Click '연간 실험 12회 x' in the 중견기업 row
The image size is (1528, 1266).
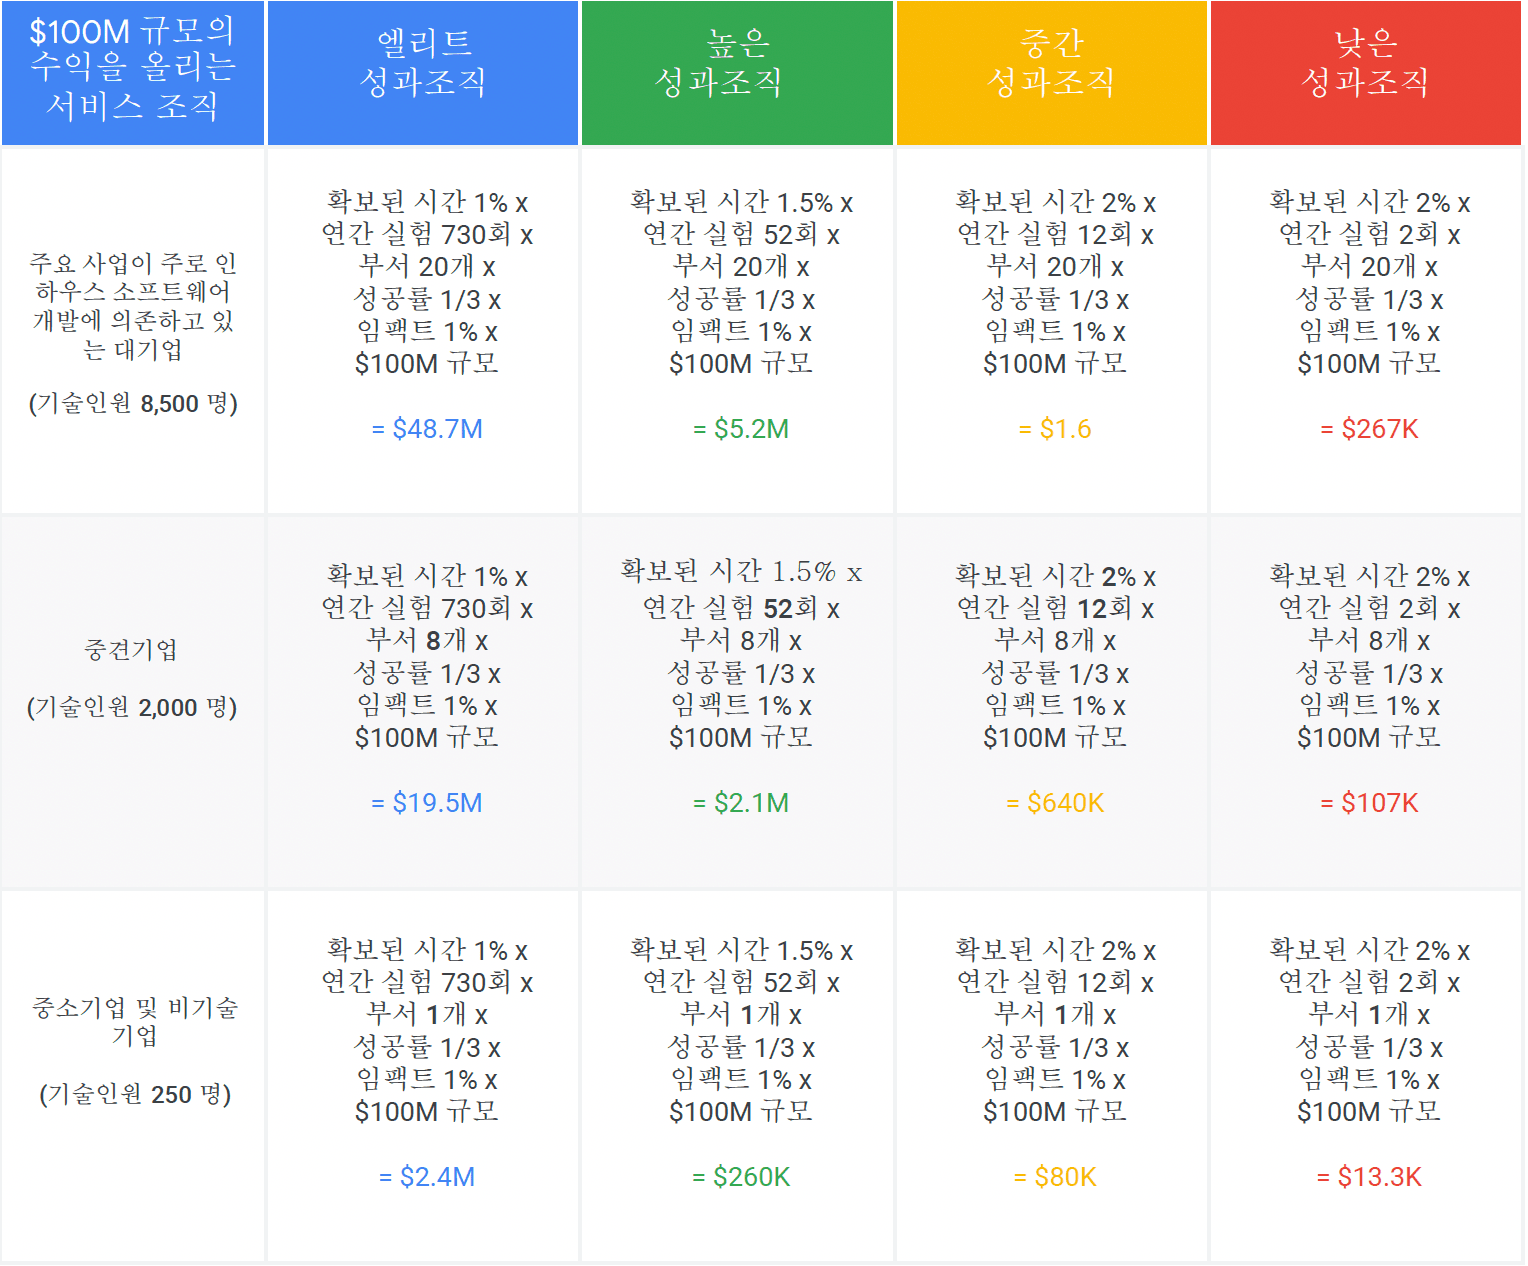(1055, 608)
